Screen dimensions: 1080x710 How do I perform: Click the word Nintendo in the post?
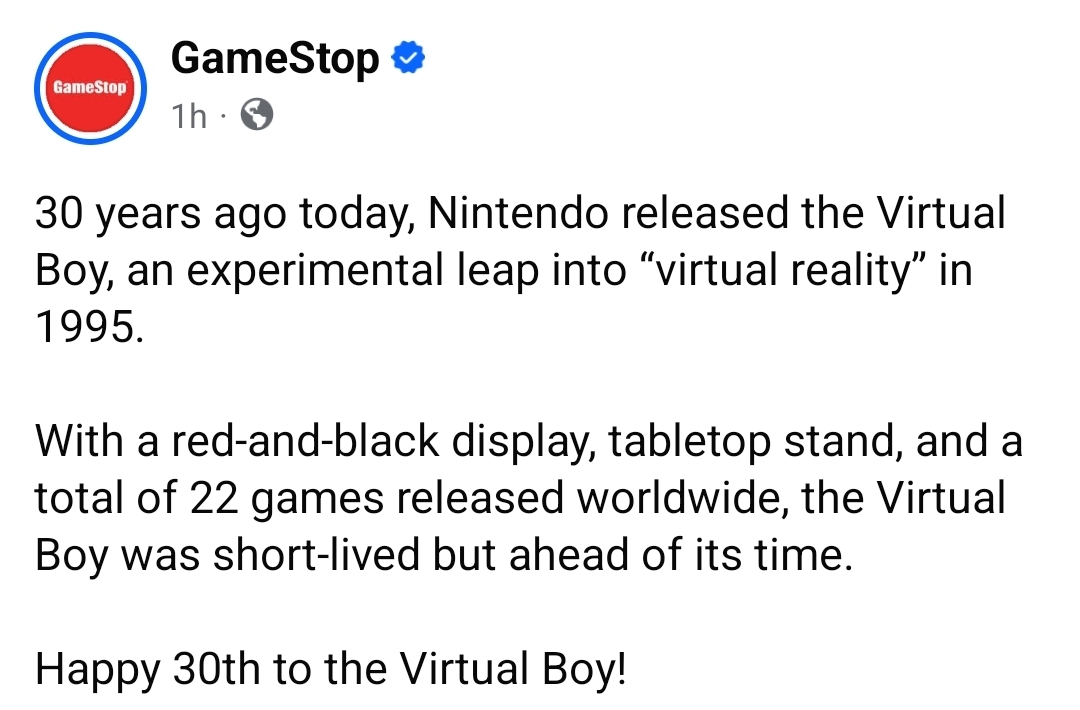pyautogui.click(x=518, y=213)
